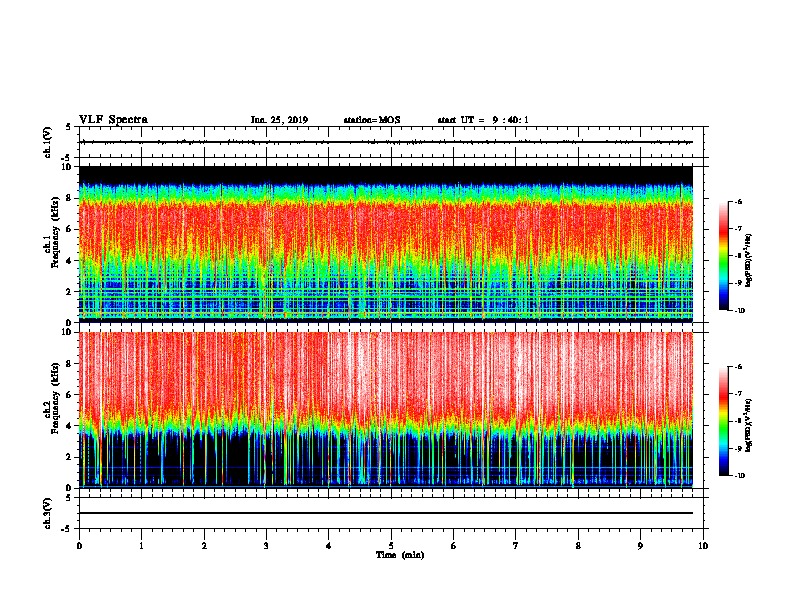
Task: Select the date text "Jan. 25, 2019"
Action: 279,120
